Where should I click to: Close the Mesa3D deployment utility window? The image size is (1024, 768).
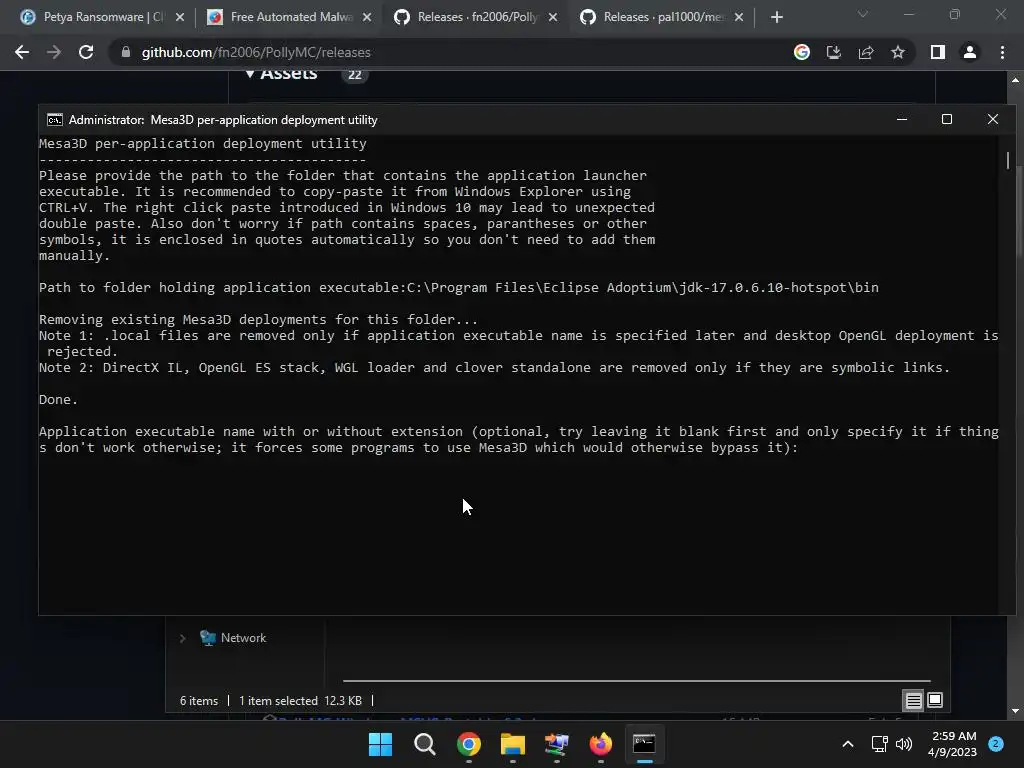993,120
